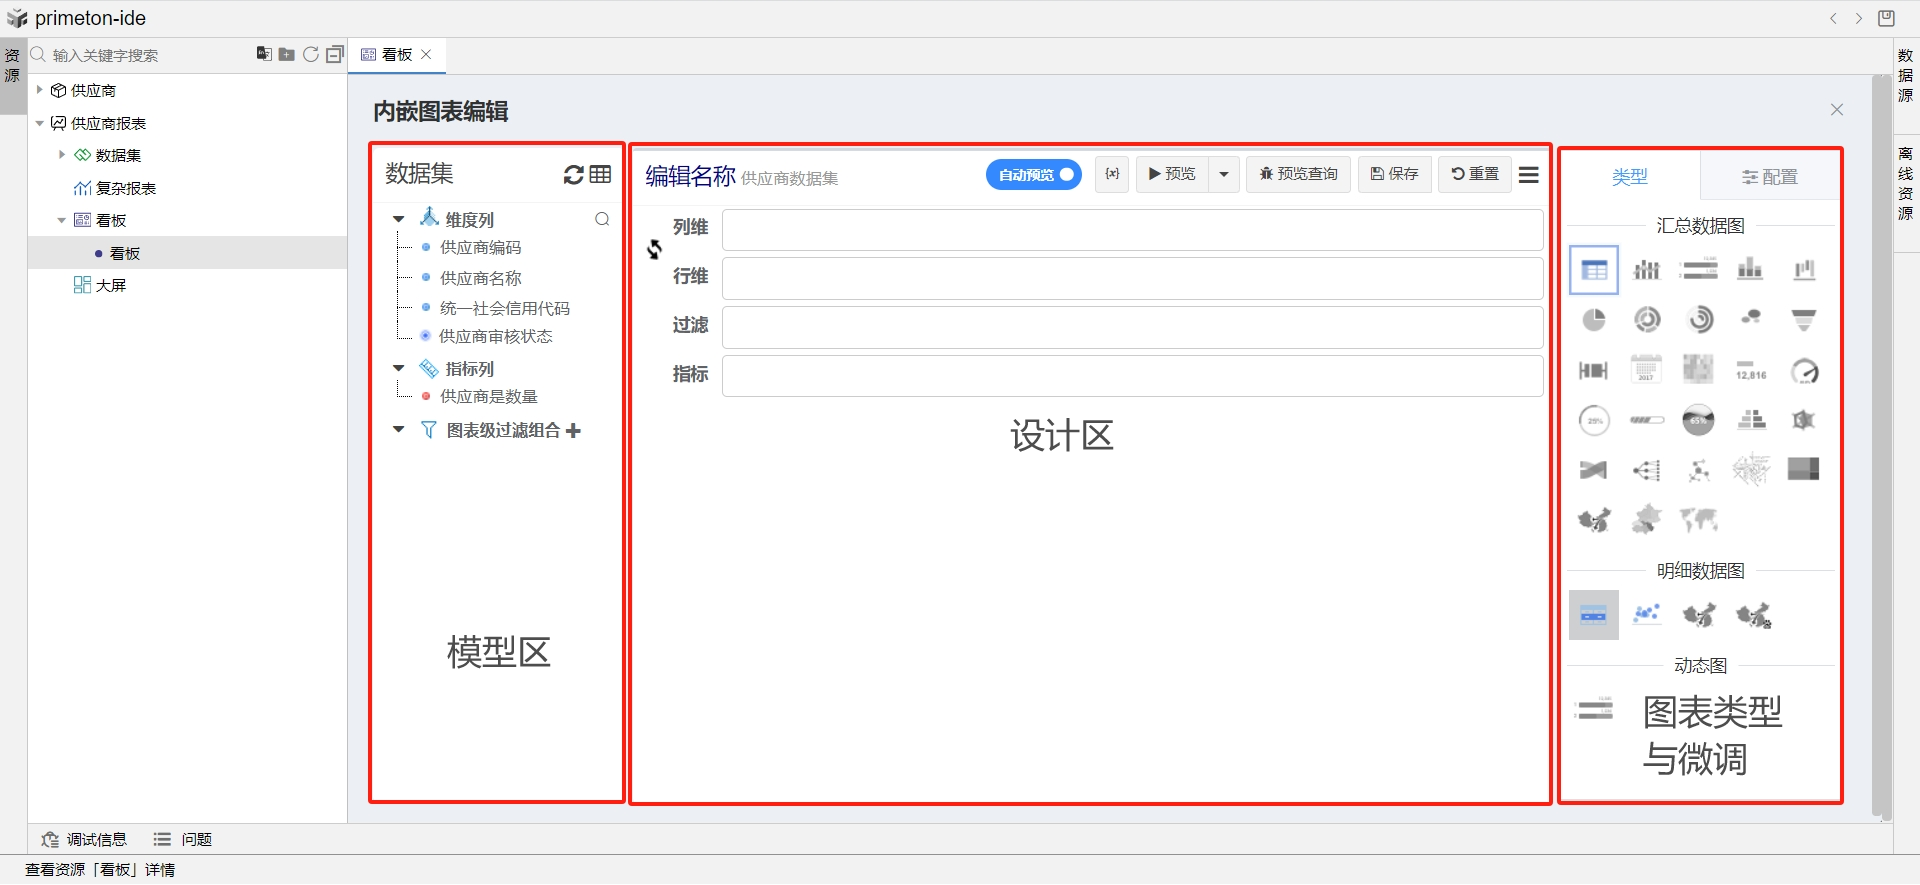
Task: Switch to the 配置 tab
Action: coord(1769,177)
